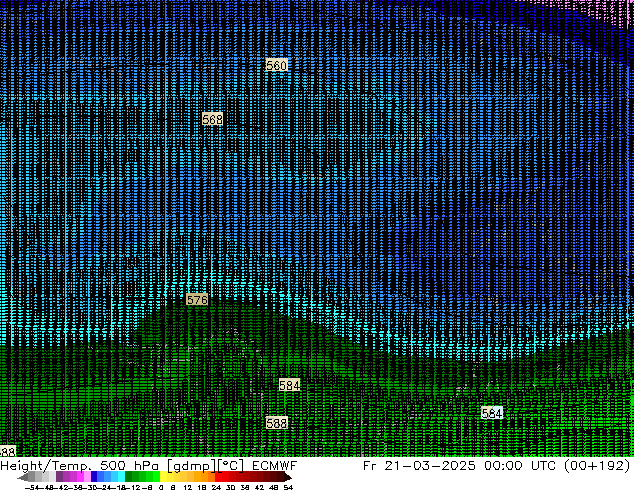The image size is (634, 490).
Task: Click the [gdmp] units text
Action: [191, 466]
